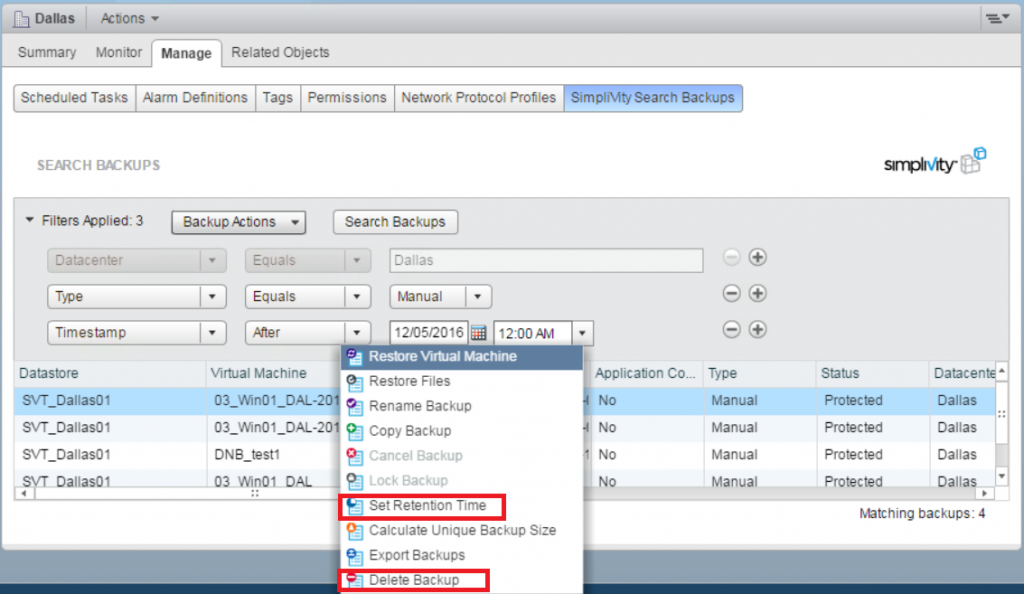Screen dimensions: 1024x594
Task: Click the Export Backups icon in menu
Action: pyautogui.click(x=354, y=555)
